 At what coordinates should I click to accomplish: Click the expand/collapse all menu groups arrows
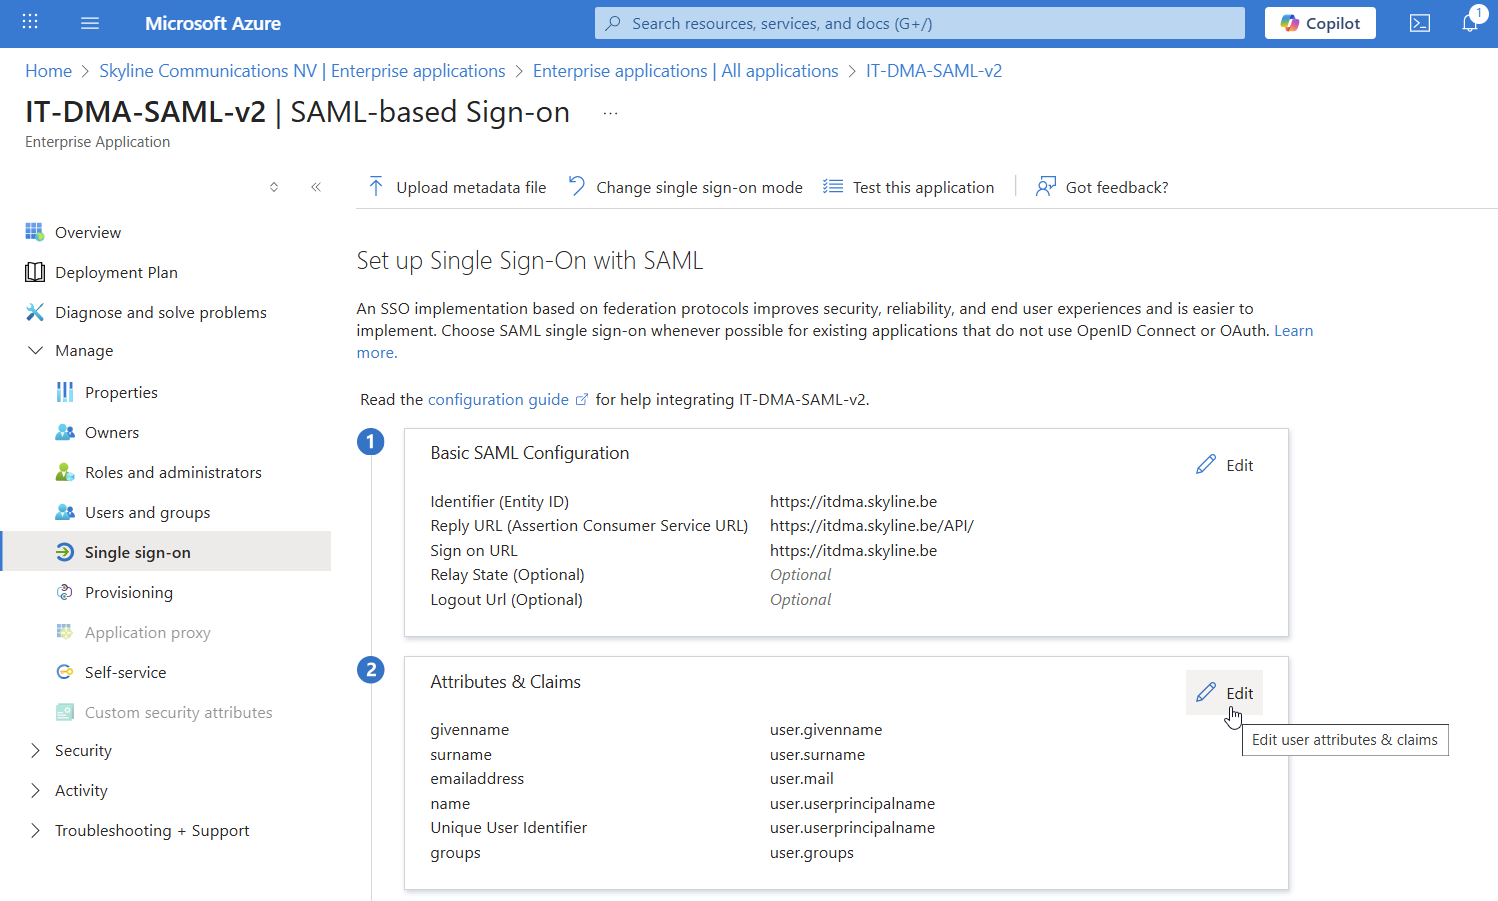pyautogui.click(x=274, y=187)
